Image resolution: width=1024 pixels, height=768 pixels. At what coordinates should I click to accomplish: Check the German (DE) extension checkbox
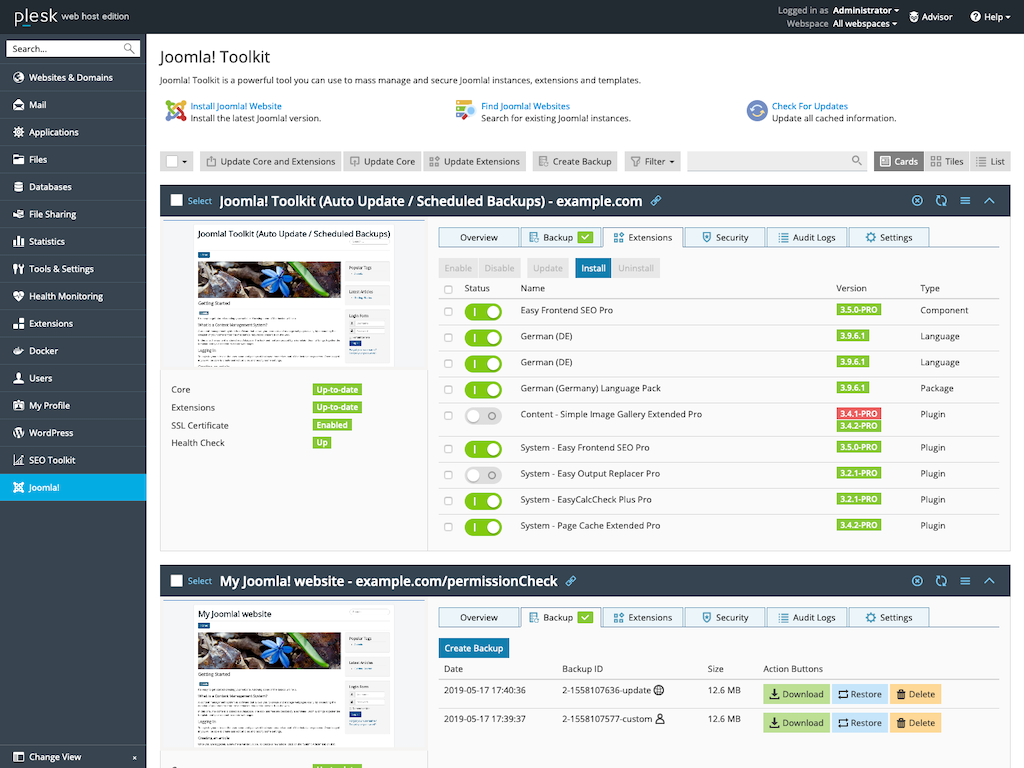tap(448, 337)
